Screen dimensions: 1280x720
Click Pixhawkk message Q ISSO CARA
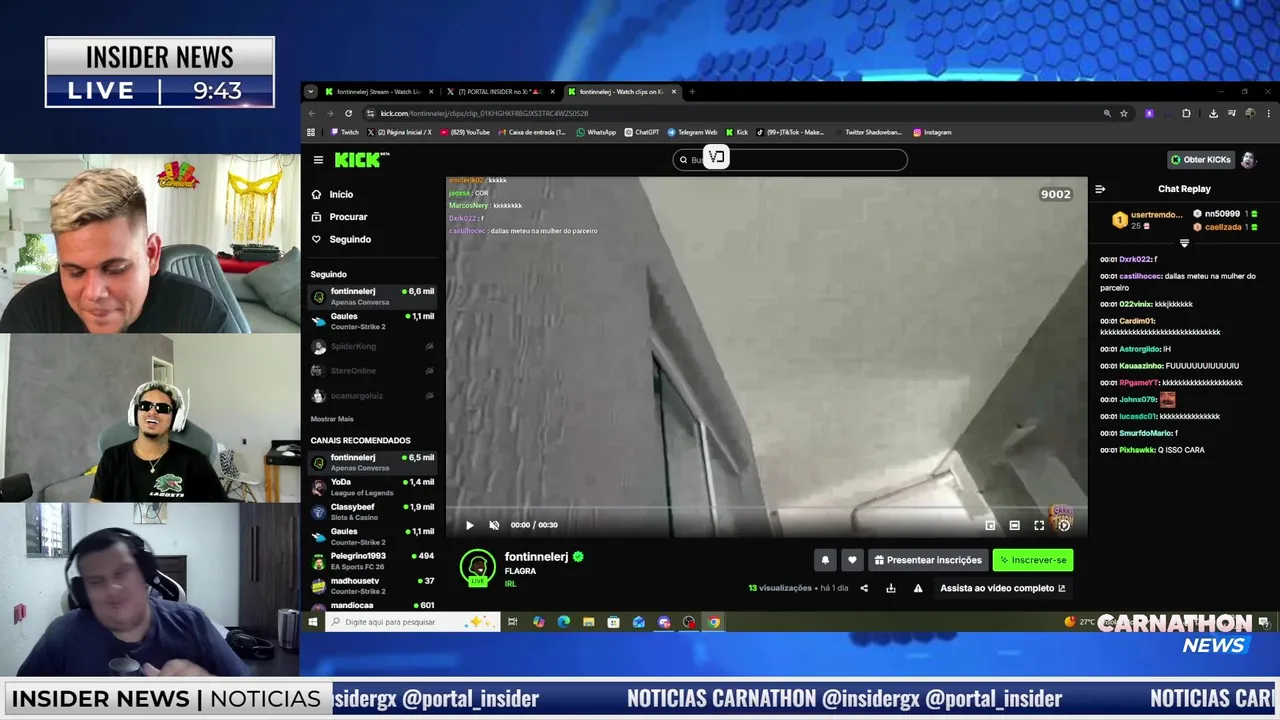pos(1181,450)
